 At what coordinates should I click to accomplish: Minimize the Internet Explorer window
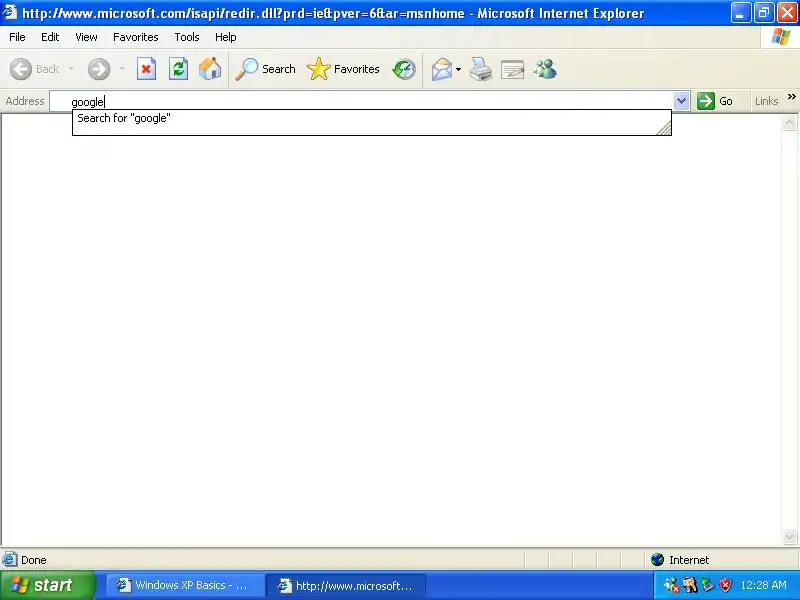[x=740, y=13]
